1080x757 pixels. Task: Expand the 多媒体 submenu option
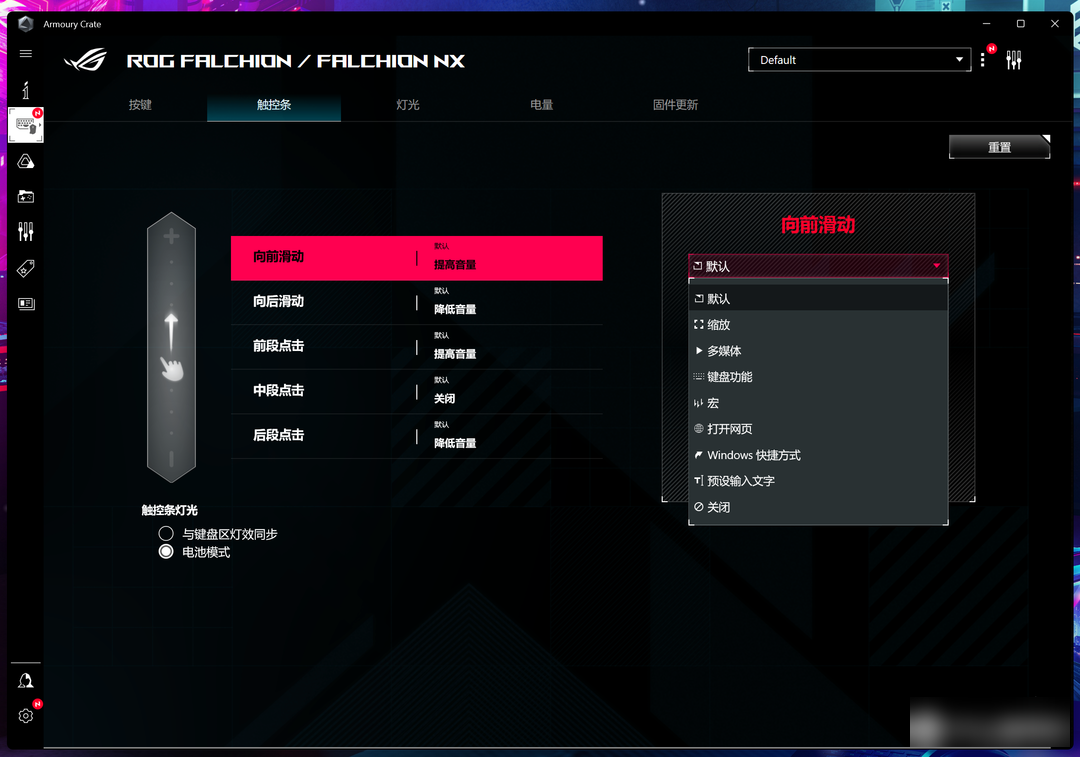818,351
